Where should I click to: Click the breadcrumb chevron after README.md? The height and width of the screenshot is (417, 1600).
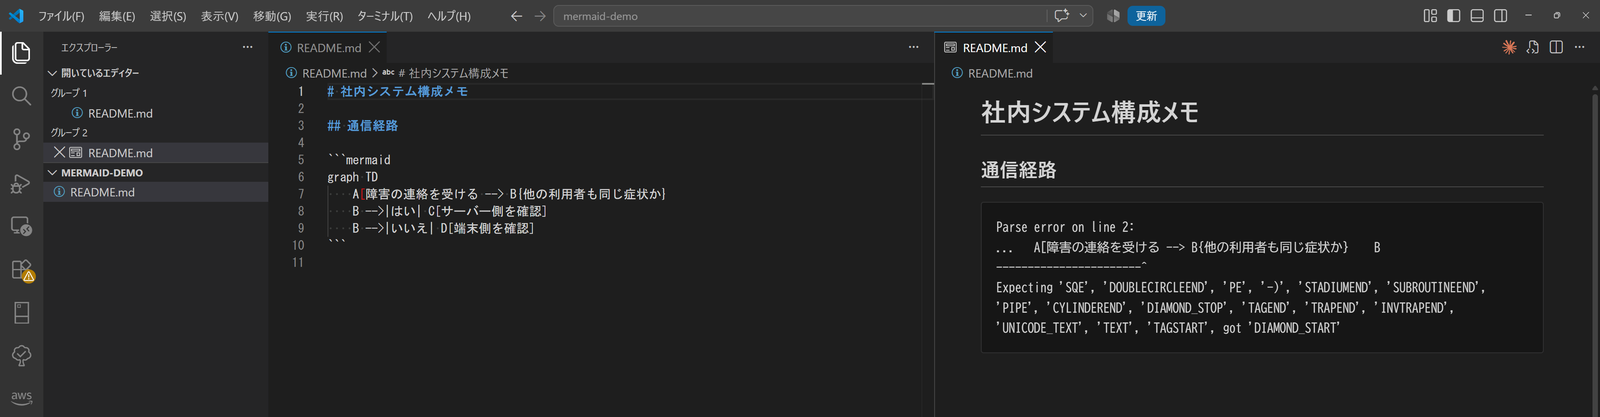pos(375,73)
